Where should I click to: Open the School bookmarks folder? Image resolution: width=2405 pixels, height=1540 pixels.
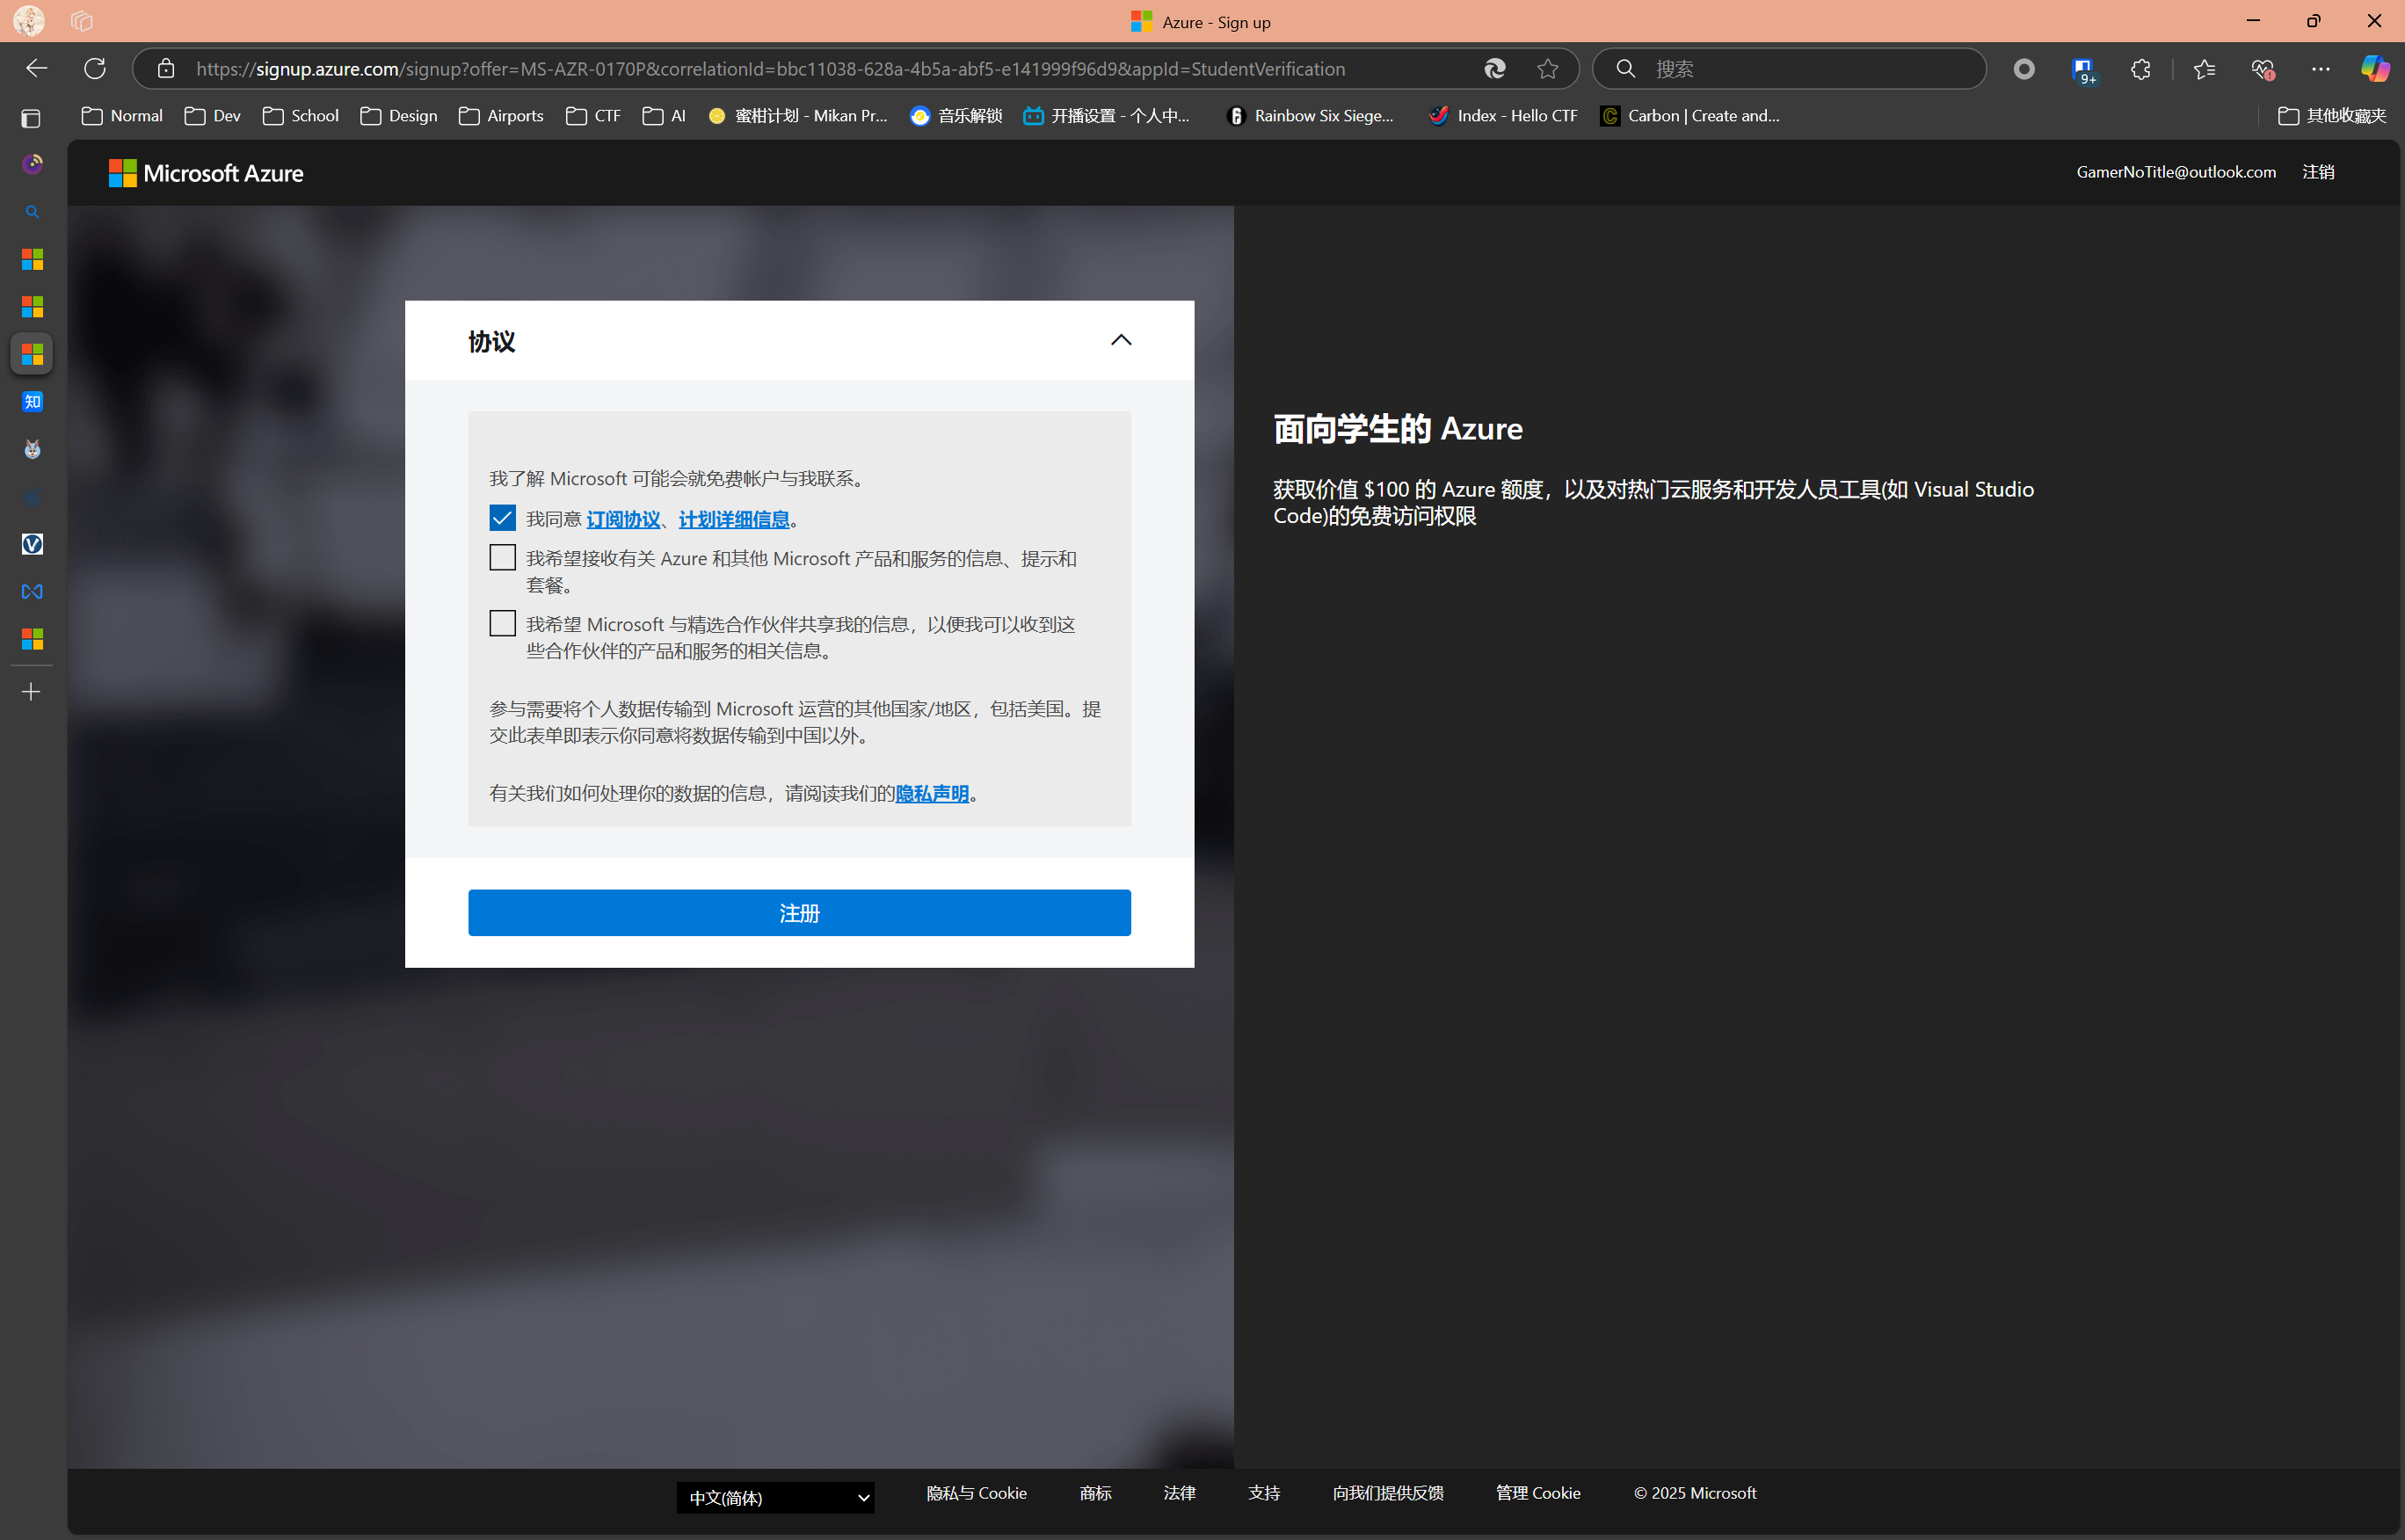coord(301,116)
